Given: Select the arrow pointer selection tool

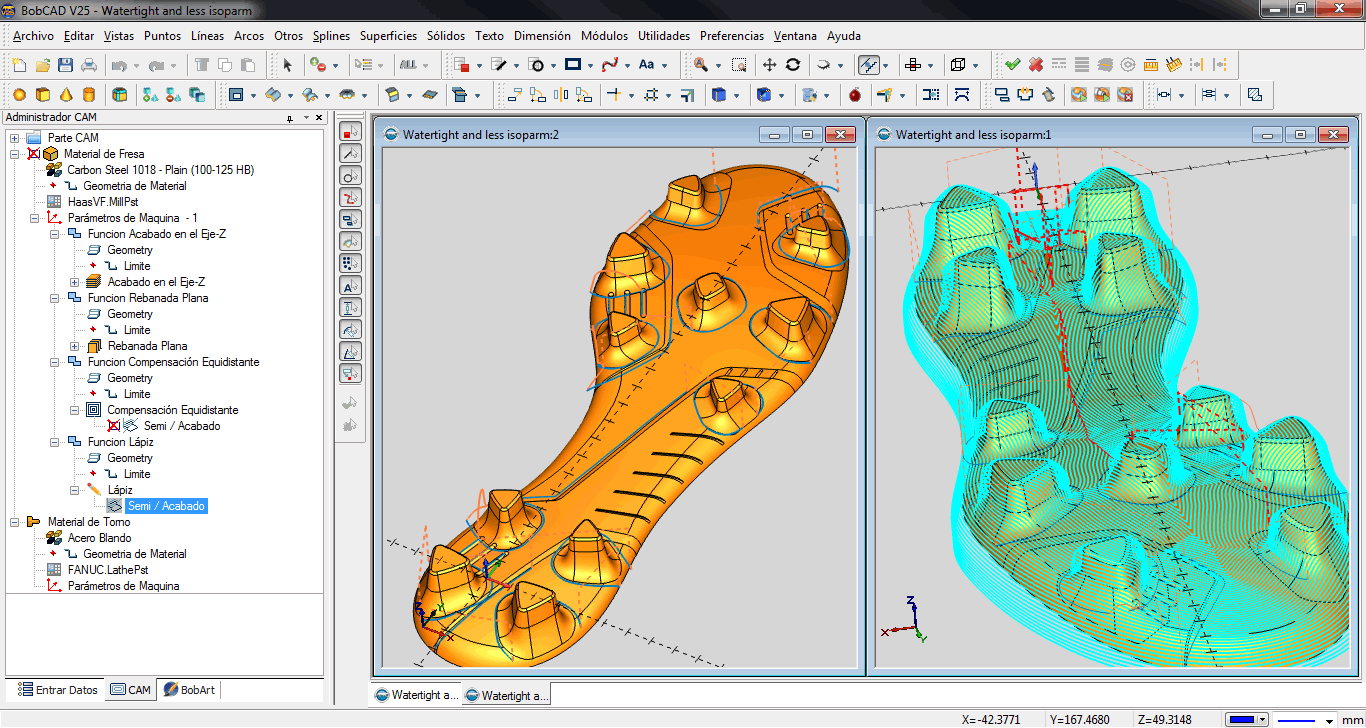Looking at the screenshot, I should [288, 65].
